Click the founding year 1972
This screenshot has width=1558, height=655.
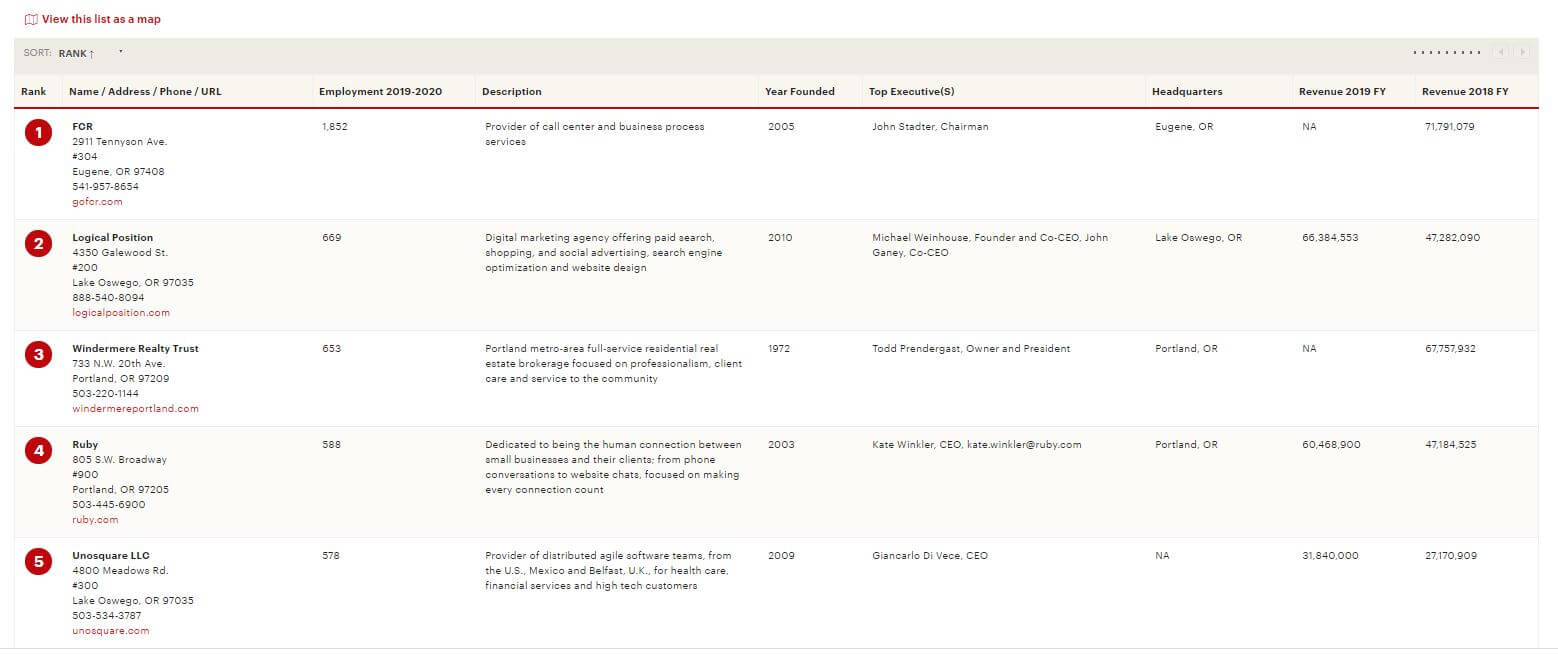tap(779, 349)
